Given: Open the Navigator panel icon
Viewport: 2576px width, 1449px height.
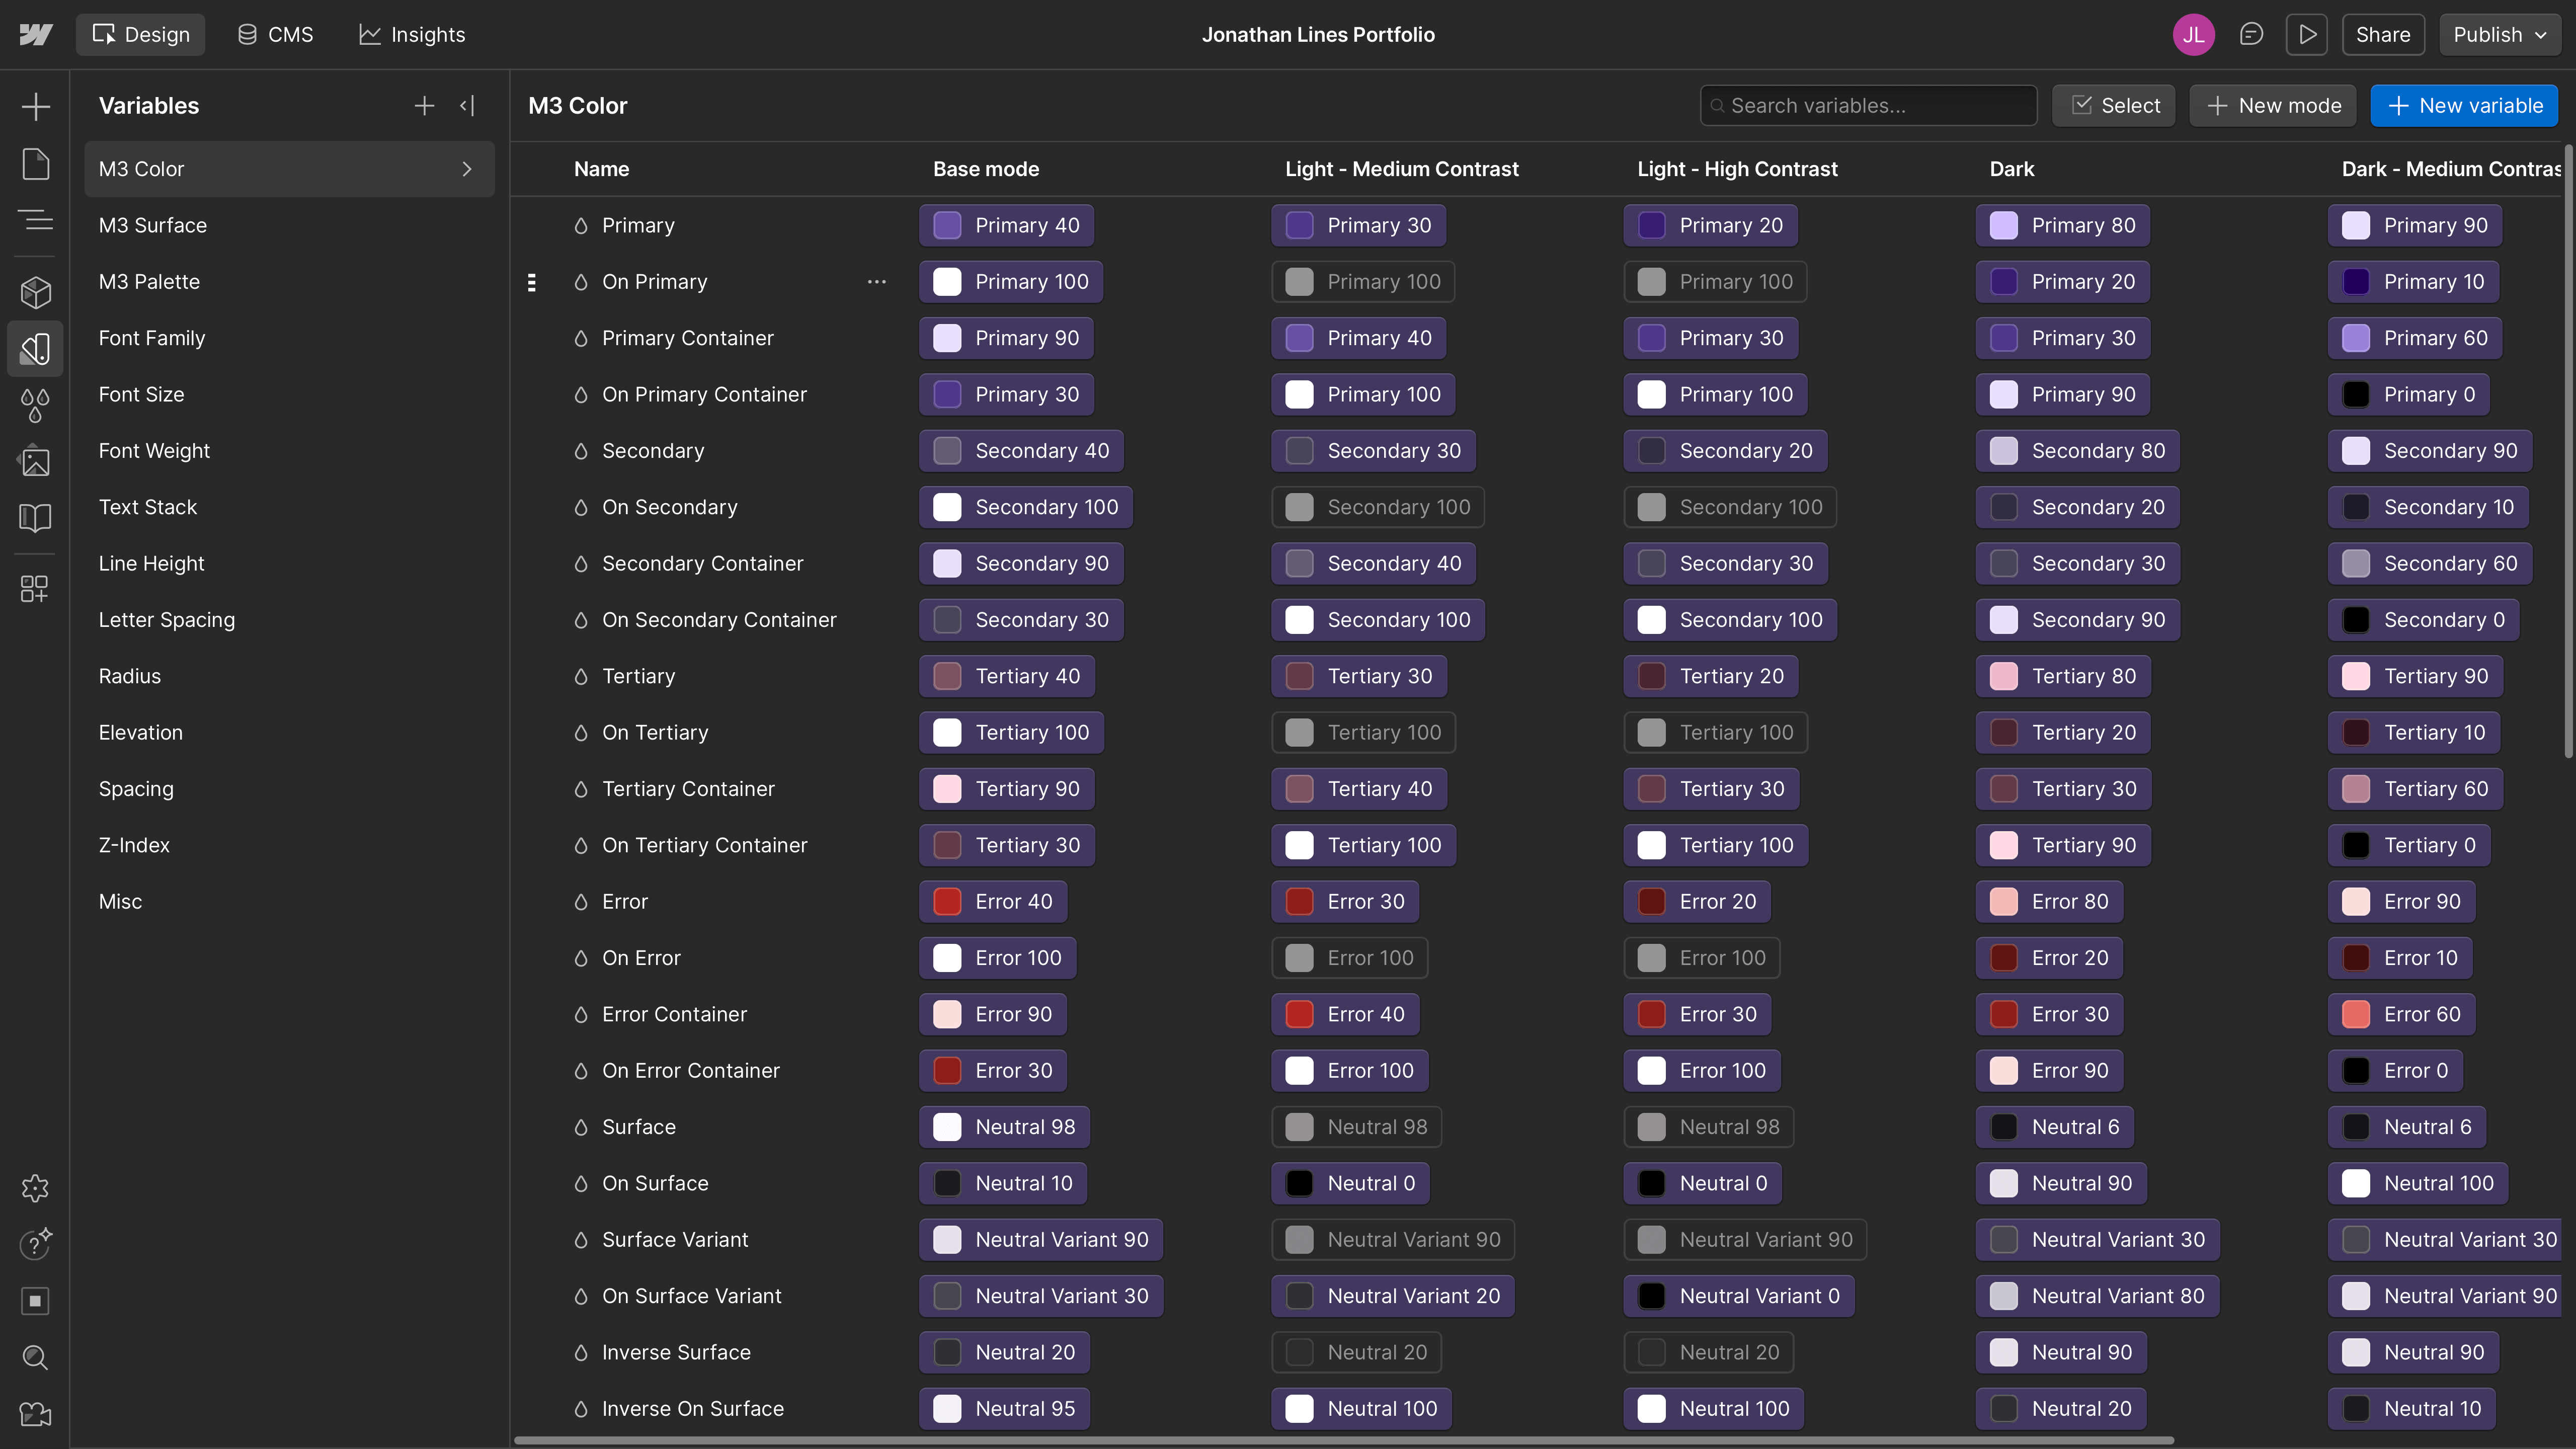Looking at the screenshot, I should (35, 219).
